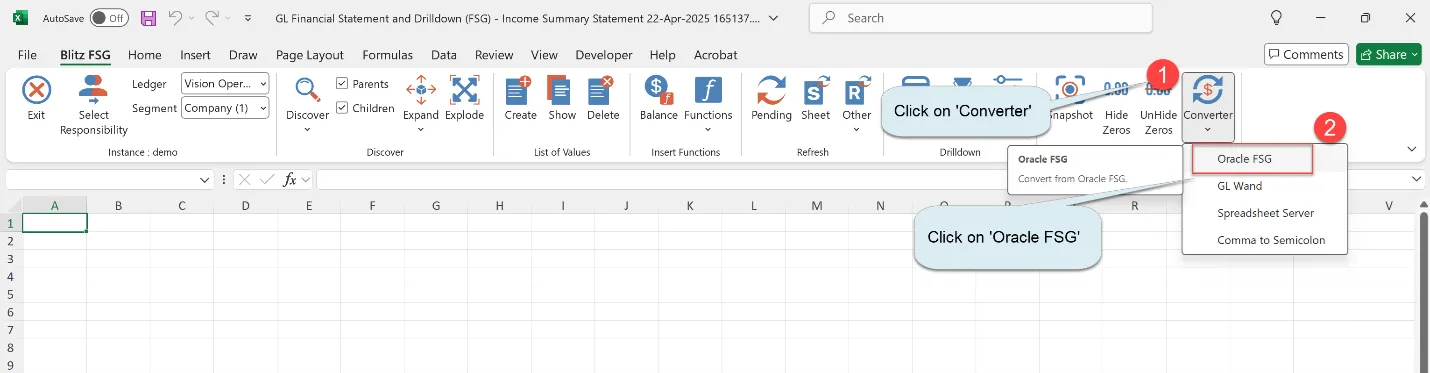Undo the last action
1430x373 pixels.
click(176, 18)
